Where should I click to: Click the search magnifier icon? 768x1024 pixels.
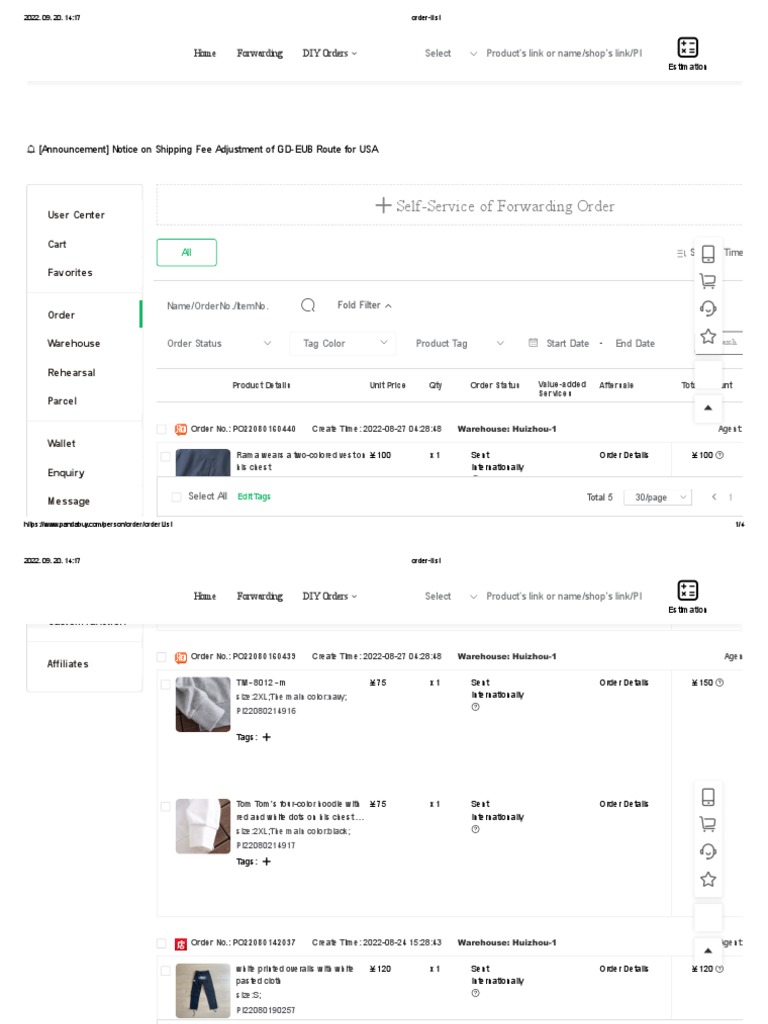pyautogui.click(x=308, y=306)
